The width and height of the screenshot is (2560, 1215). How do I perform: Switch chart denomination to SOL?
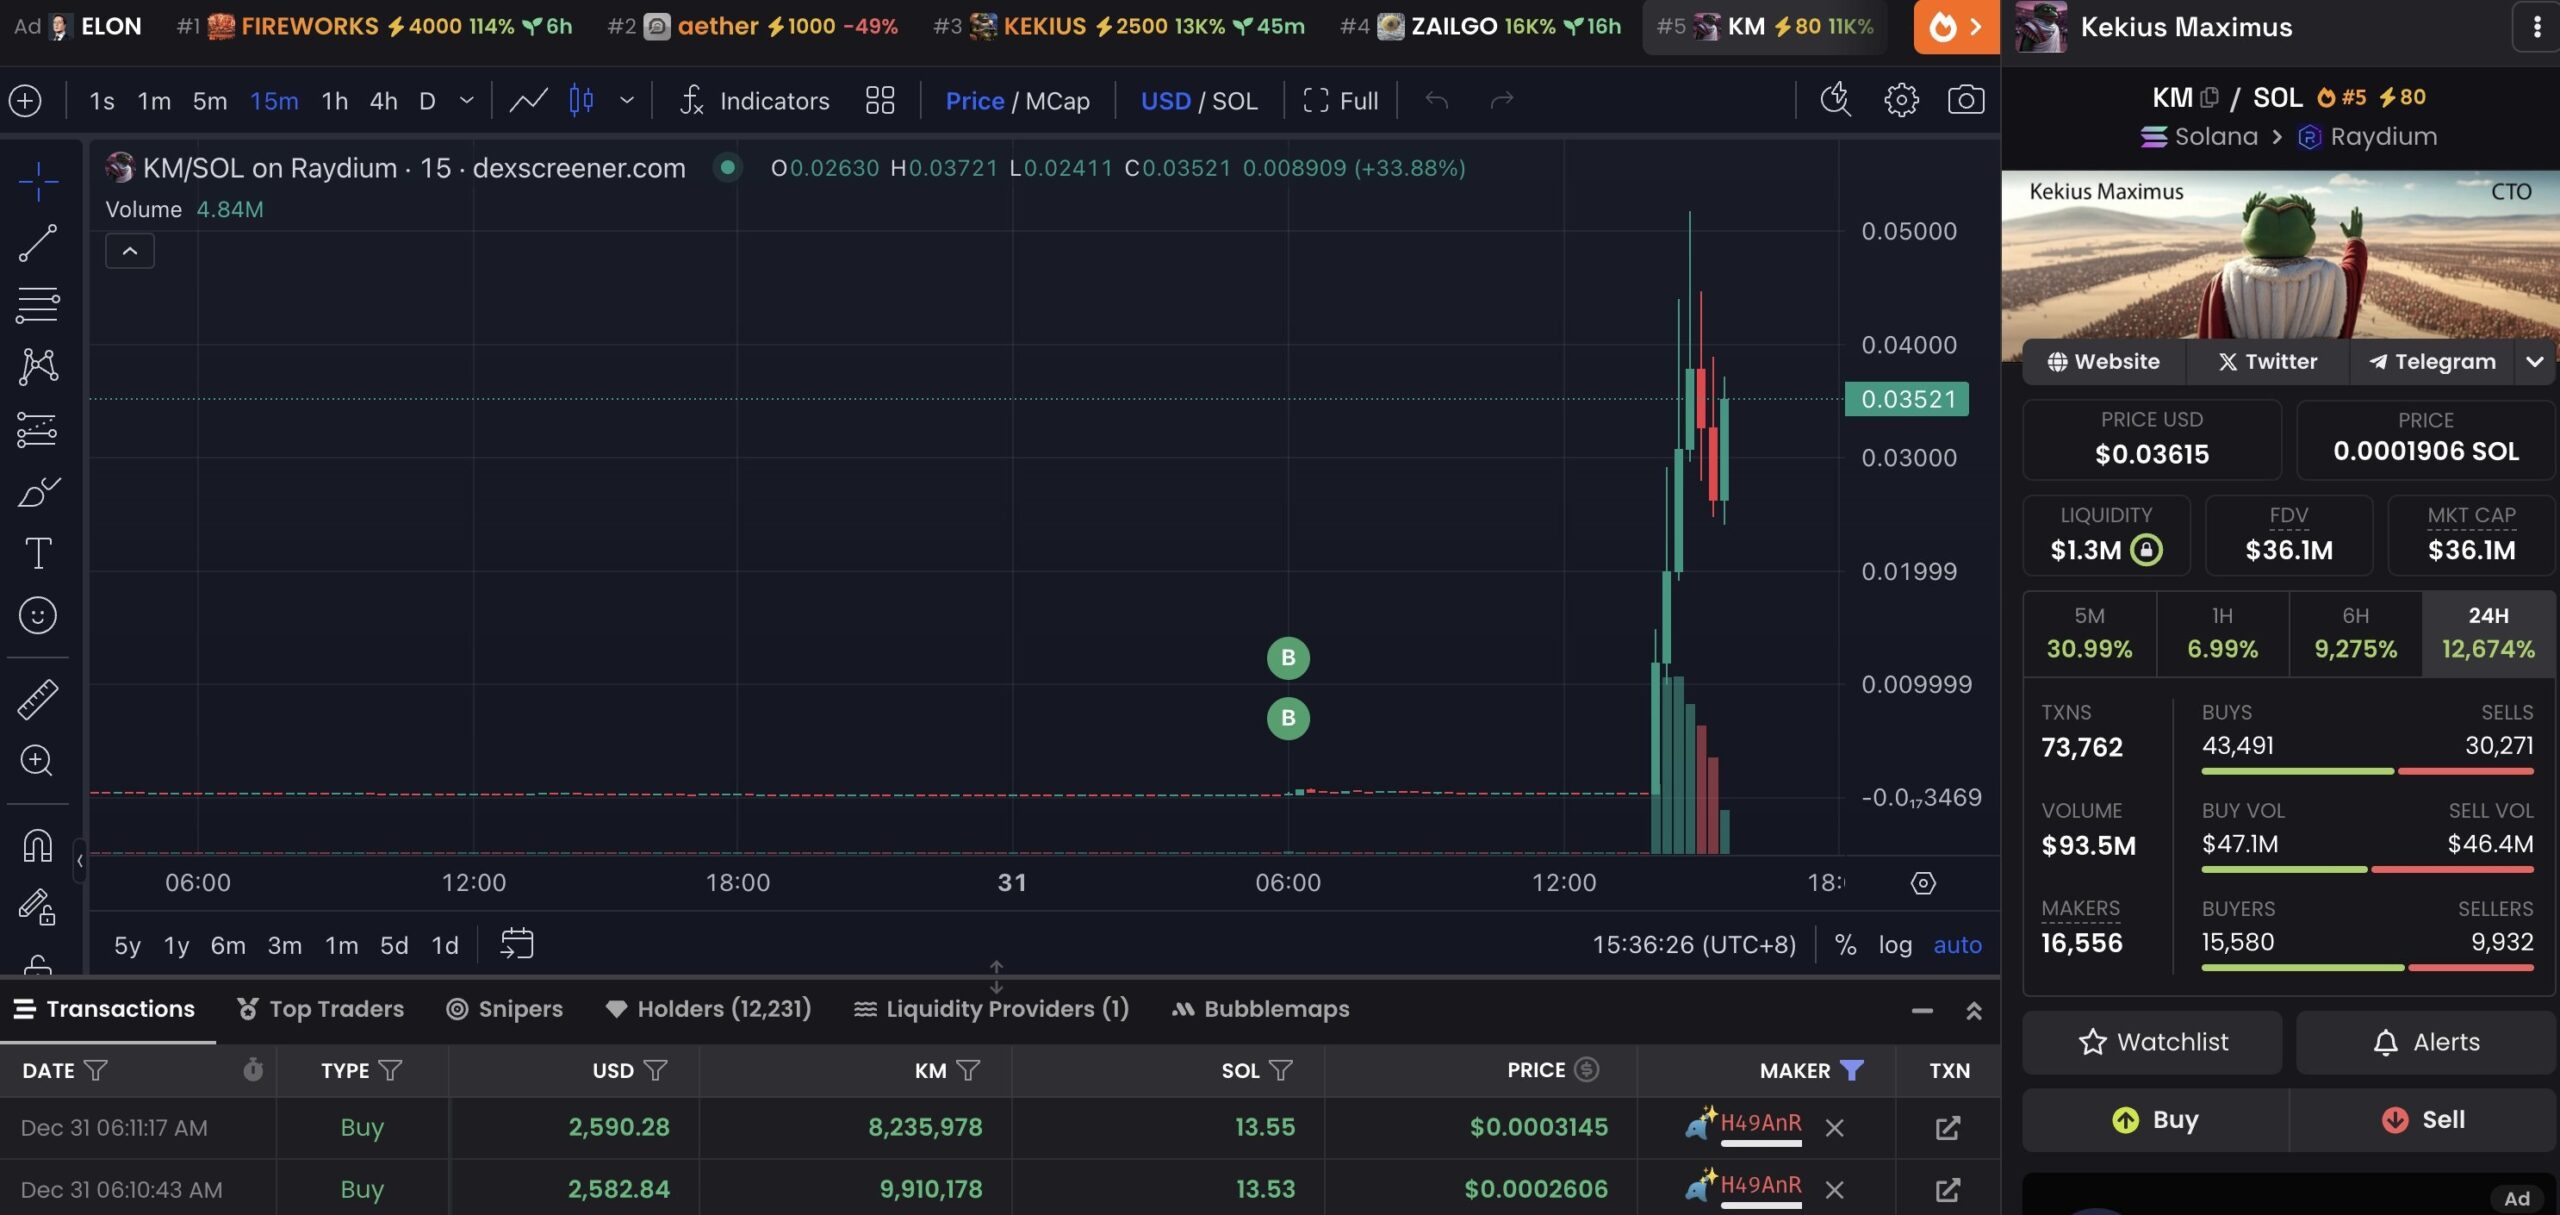point(1235,101)
